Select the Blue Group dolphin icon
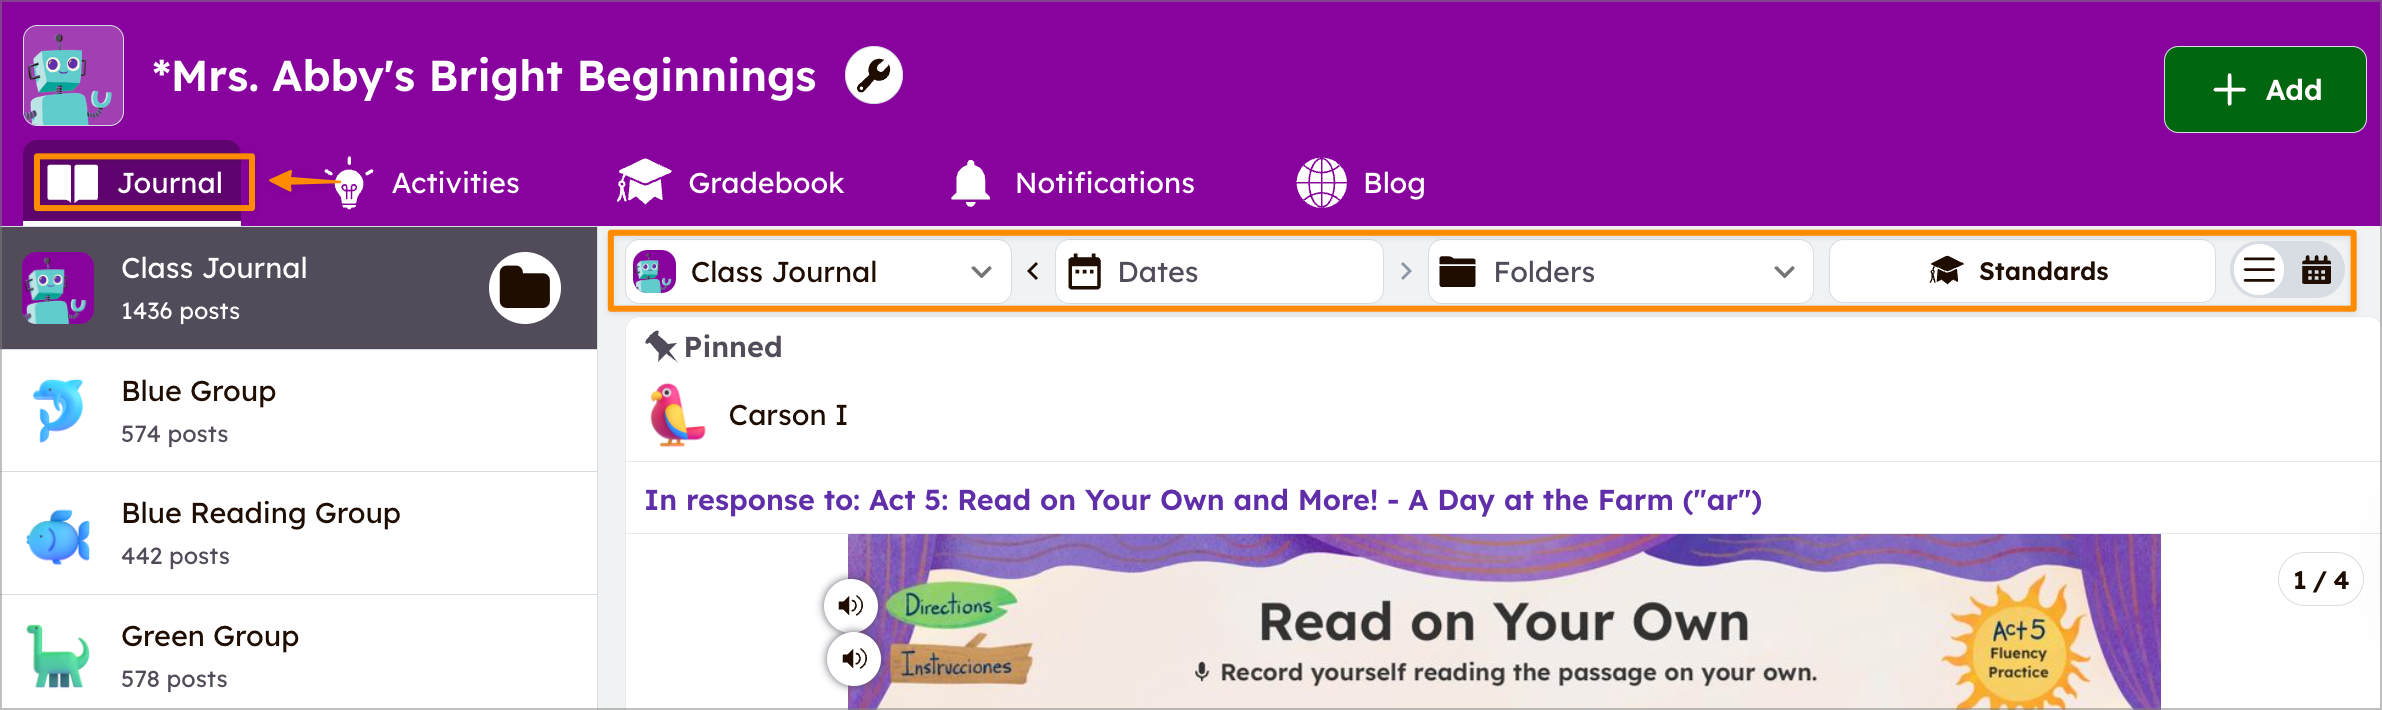 tap(58, 410)
